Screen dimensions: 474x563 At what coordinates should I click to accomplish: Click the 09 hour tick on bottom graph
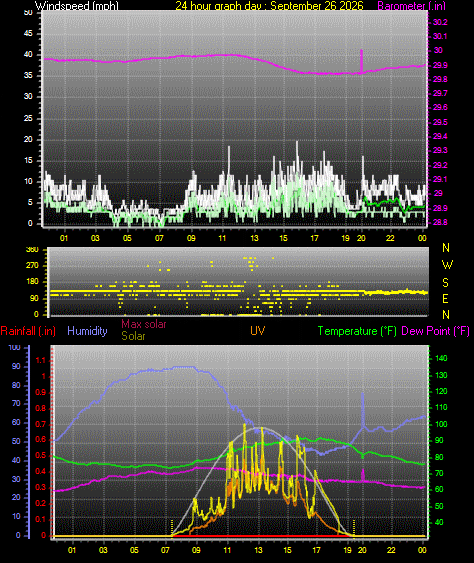(196, 550)
